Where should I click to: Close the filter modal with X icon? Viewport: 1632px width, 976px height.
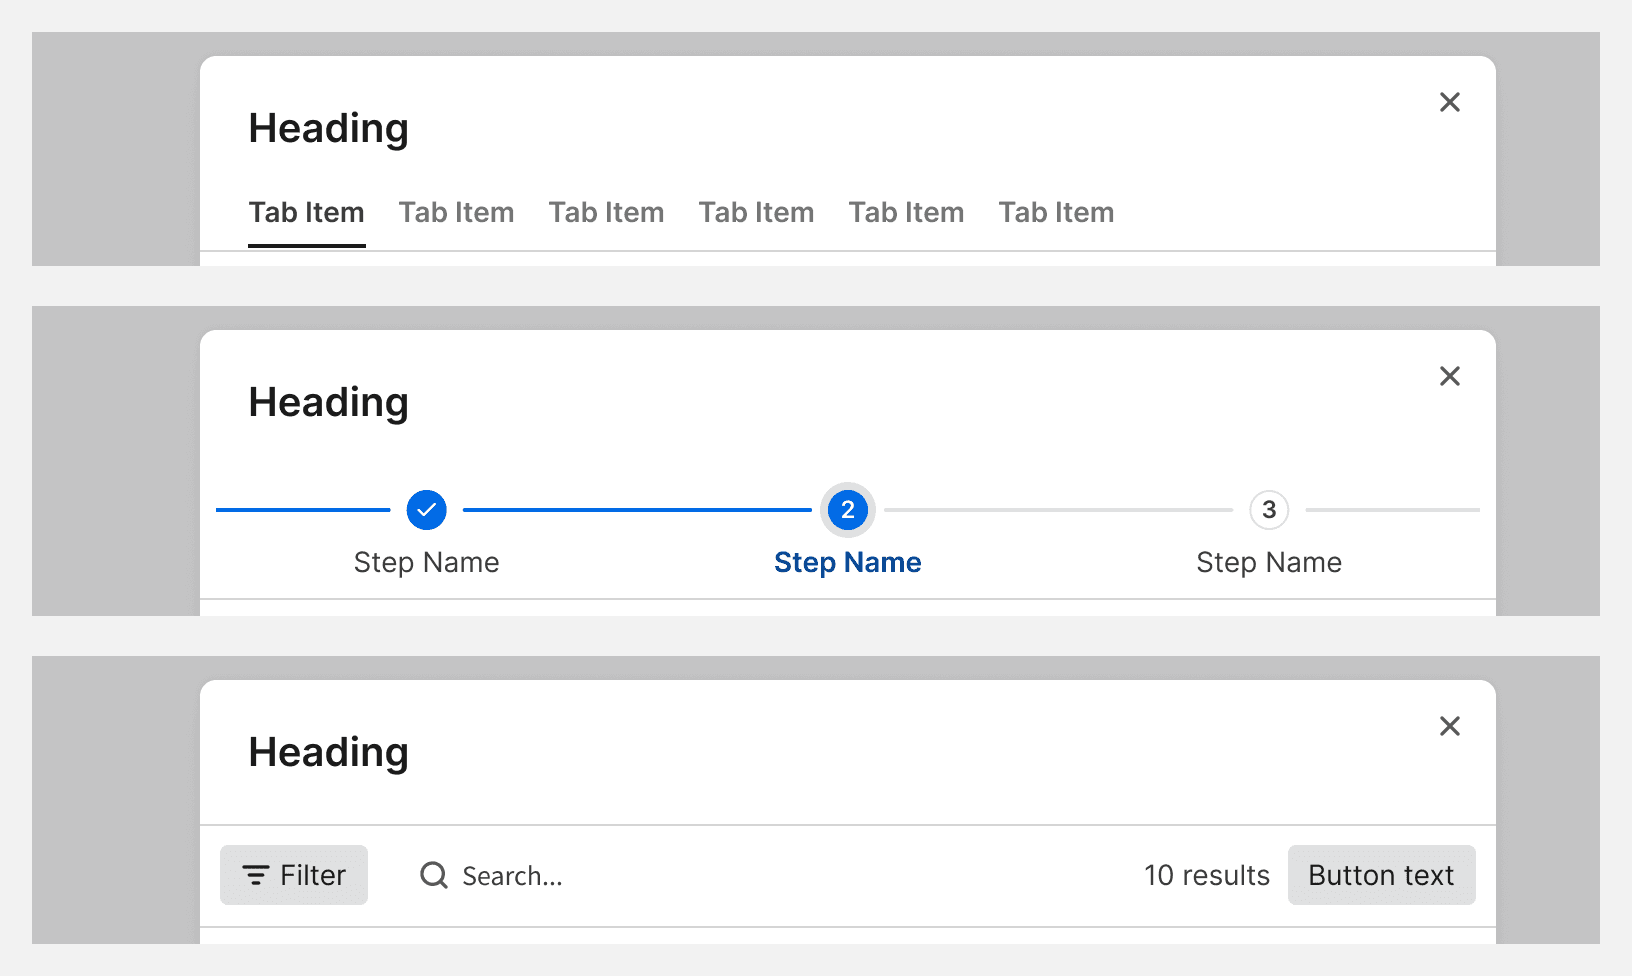tap(1449, 726)
